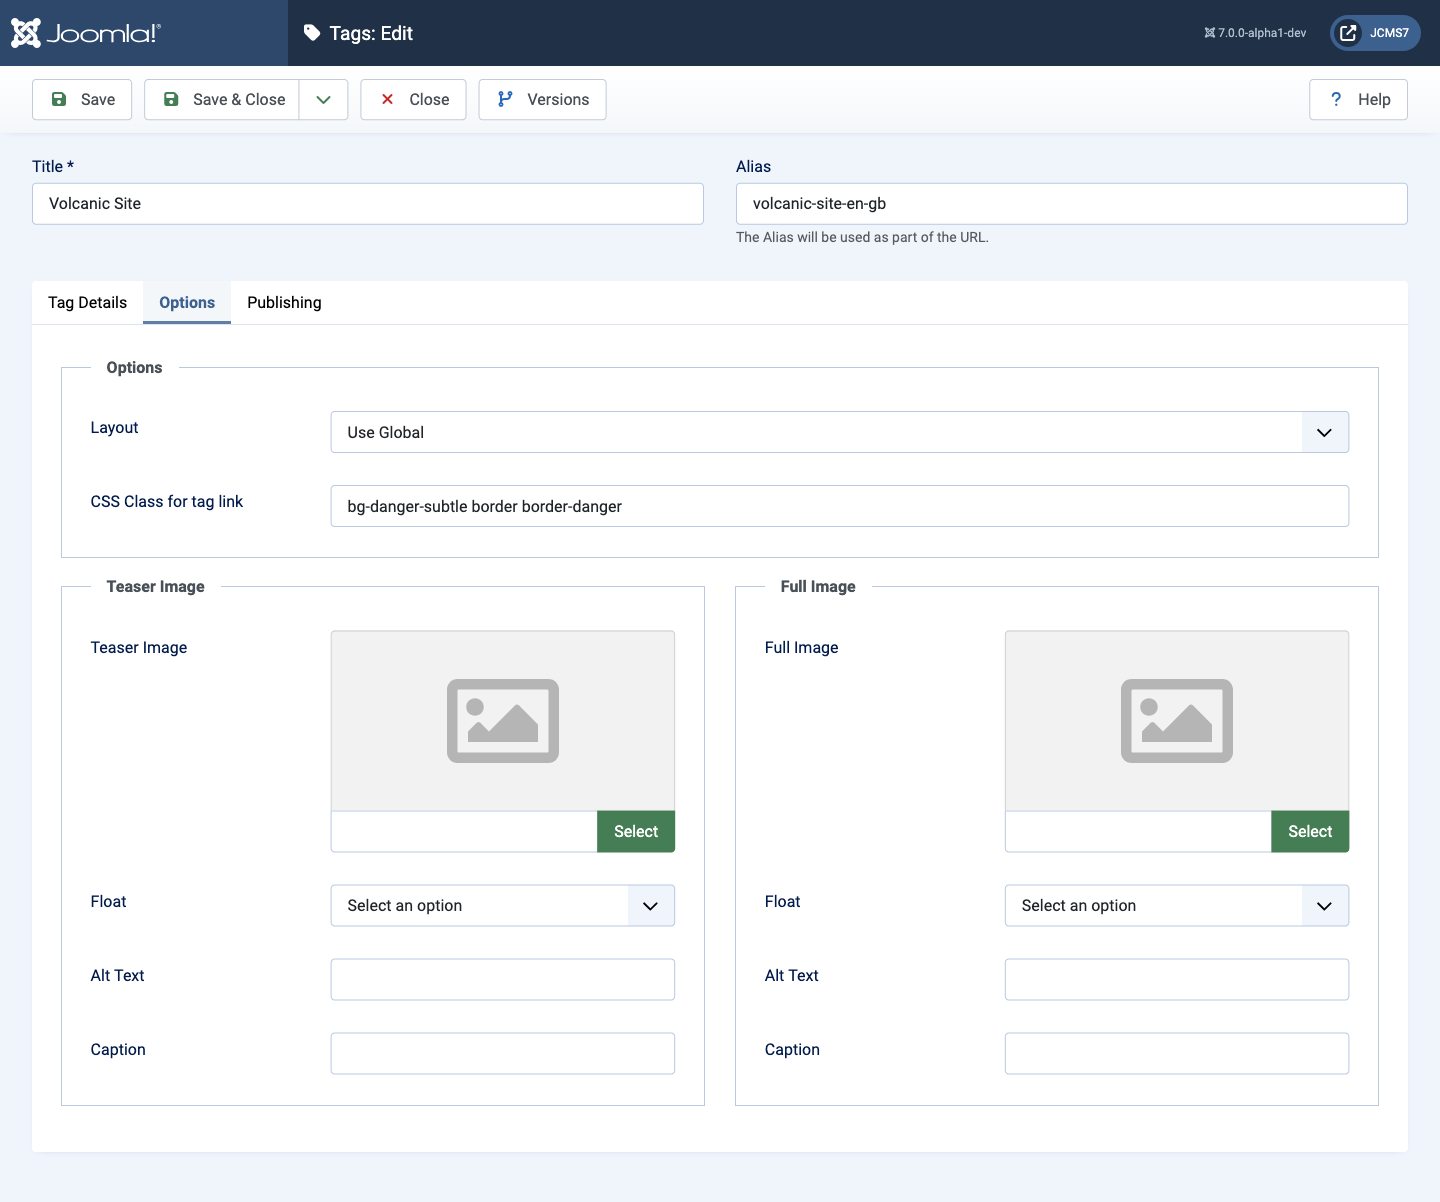Expand the Save & Close dropdown arrow
Image resolution: width=1440 pixels, height=1202 pixels.
tap(323, 99)
